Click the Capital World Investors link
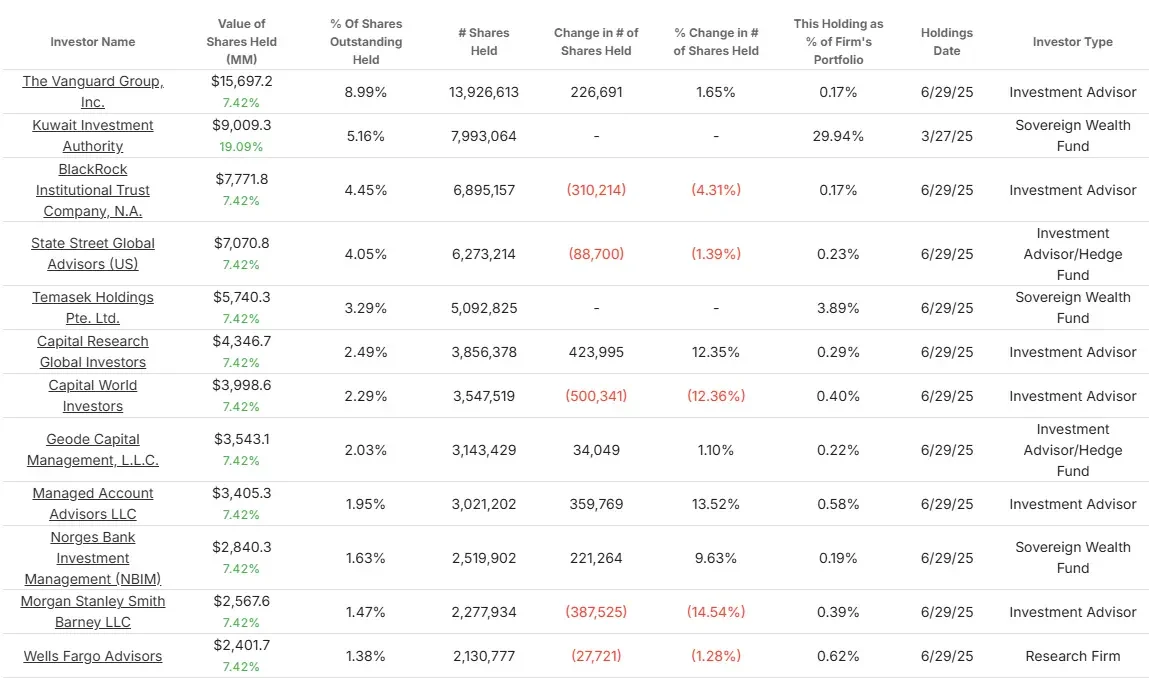Viewport: 1149px width, 678px height. pos(93,396)
